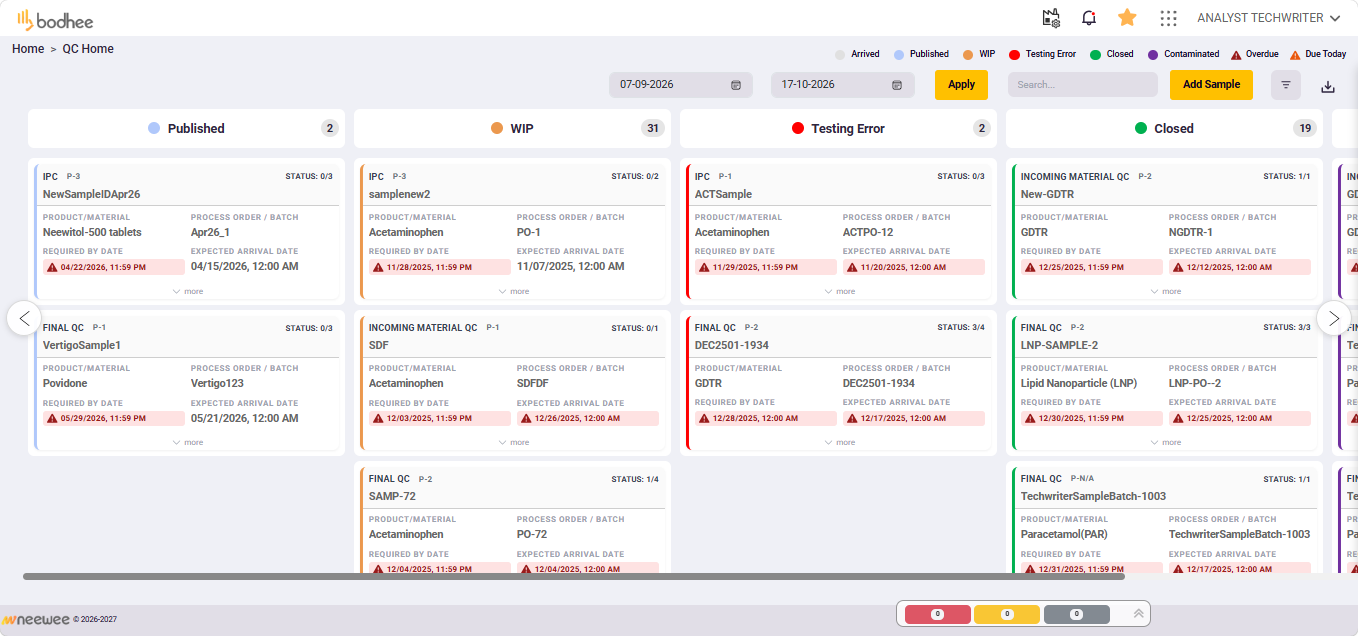
Task: Expand the bottom alerts panel with double chevron
Action: tap(1138, 614)
